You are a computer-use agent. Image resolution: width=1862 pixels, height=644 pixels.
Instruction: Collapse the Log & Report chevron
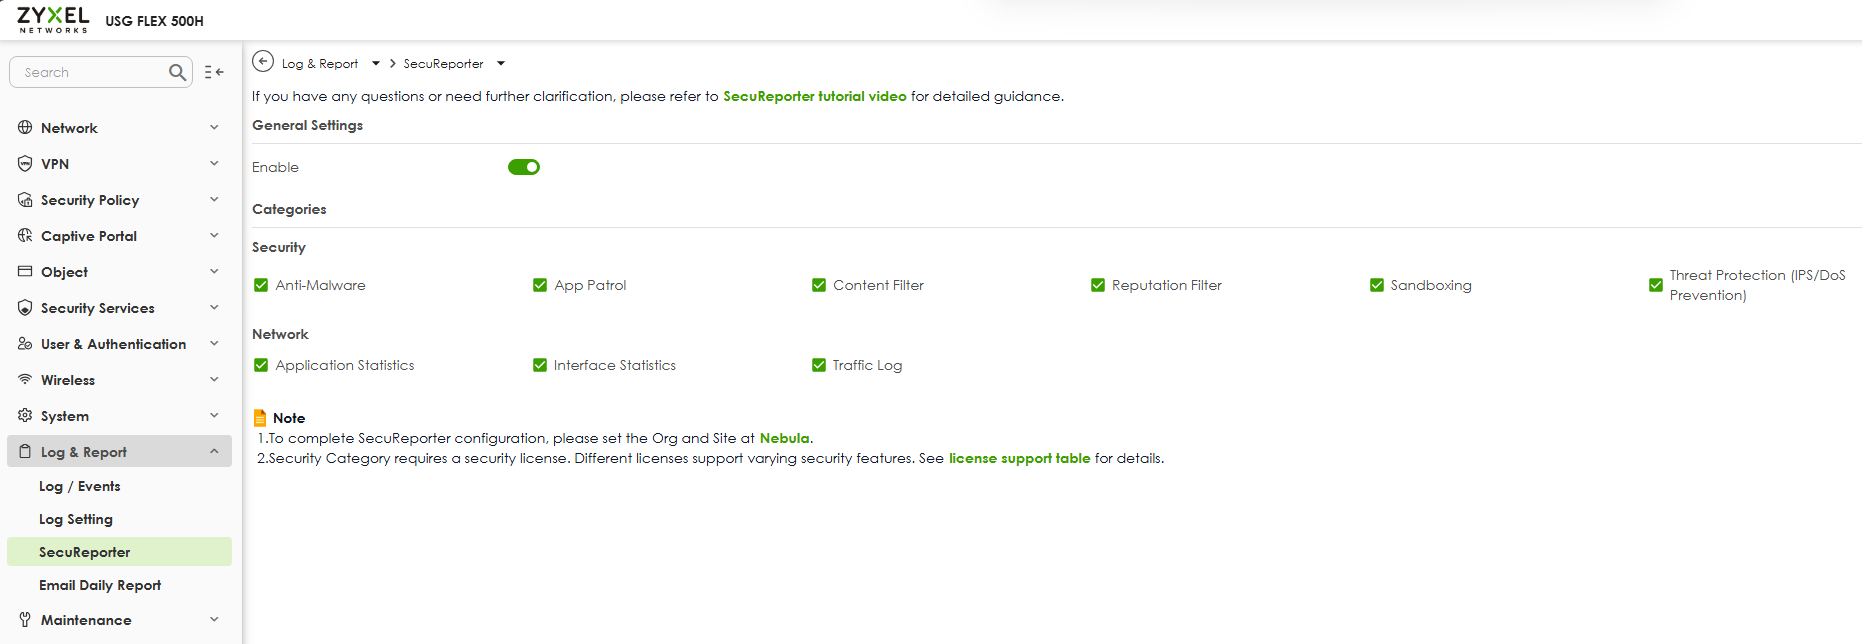[214, 452]
